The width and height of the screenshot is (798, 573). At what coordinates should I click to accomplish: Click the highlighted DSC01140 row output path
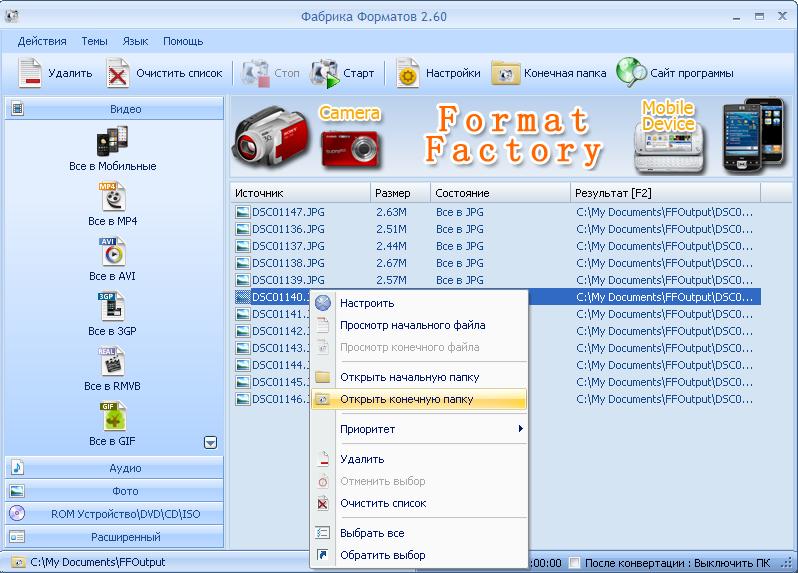click(665, 297)
